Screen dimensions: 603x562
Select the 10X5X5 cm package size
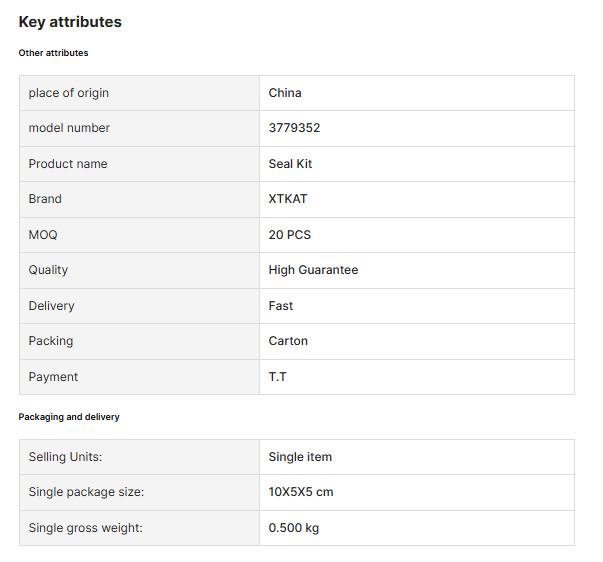click(301, 492)
